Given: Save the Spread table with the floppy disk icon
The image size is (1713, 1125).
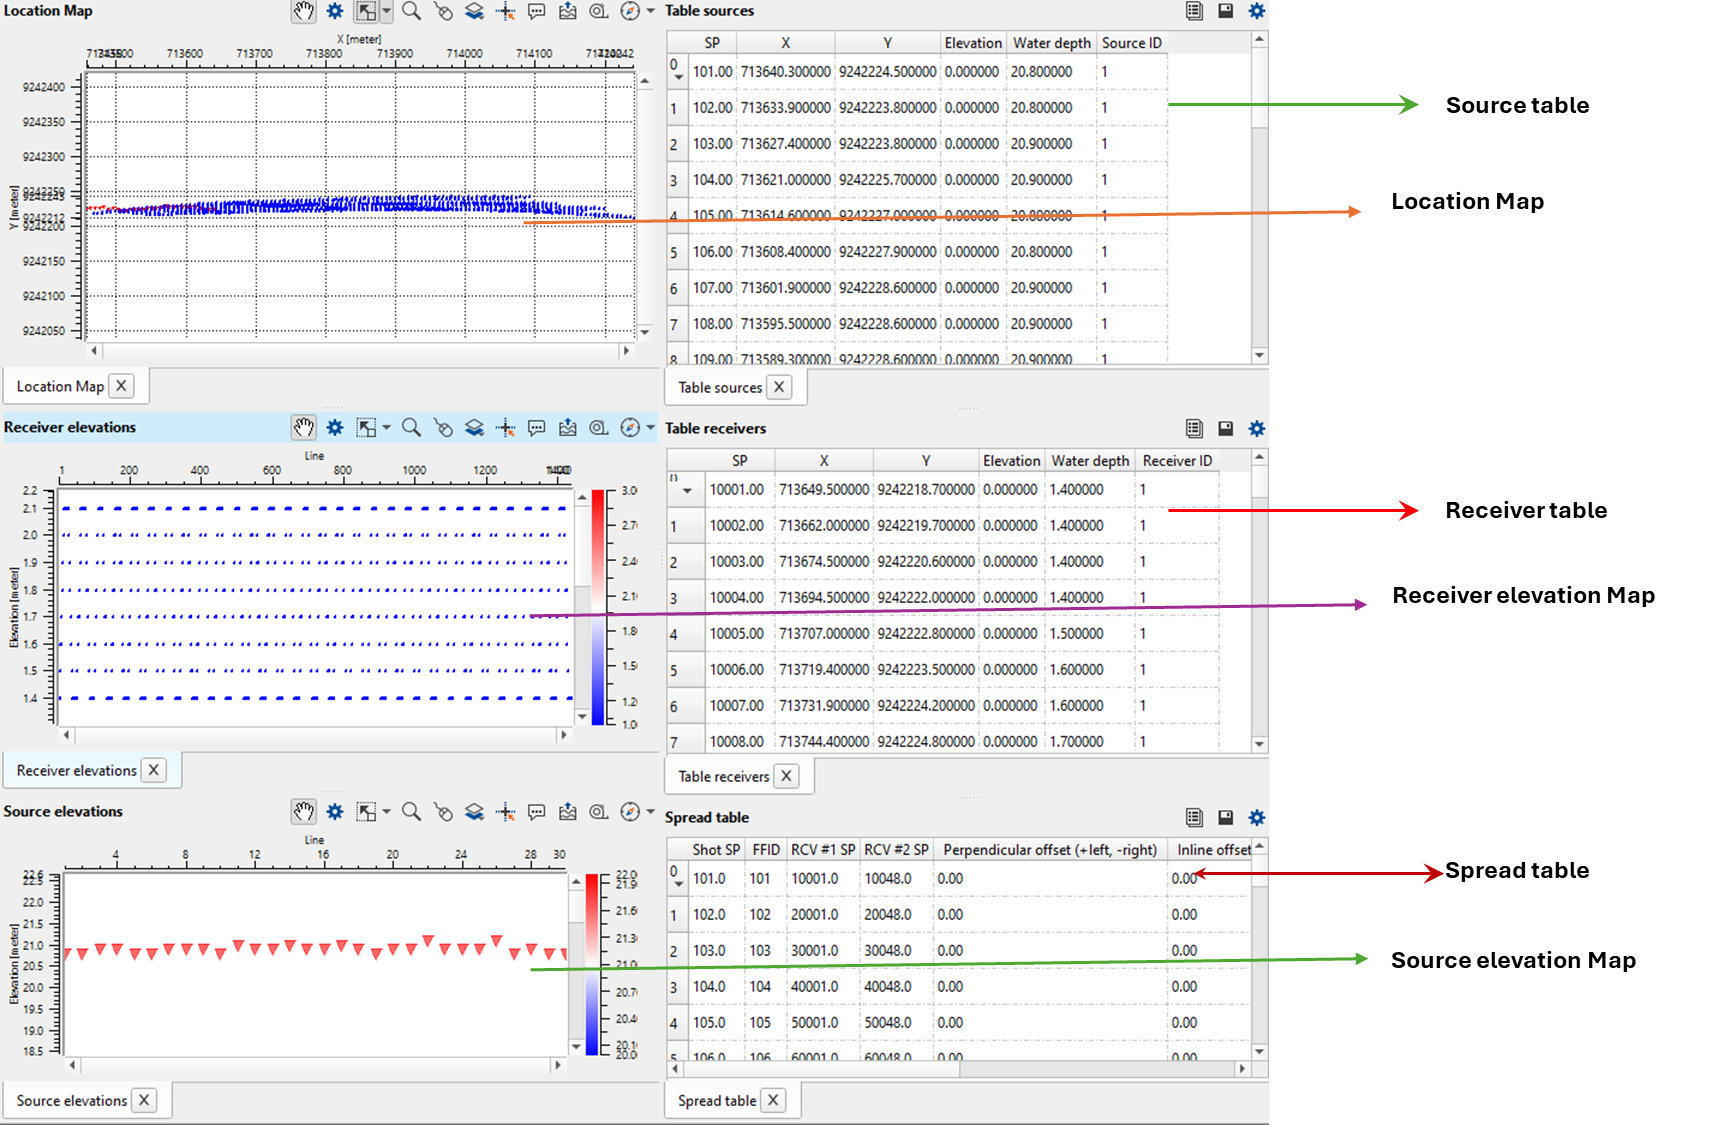Looking at the screenshot, I should 1224,818.
